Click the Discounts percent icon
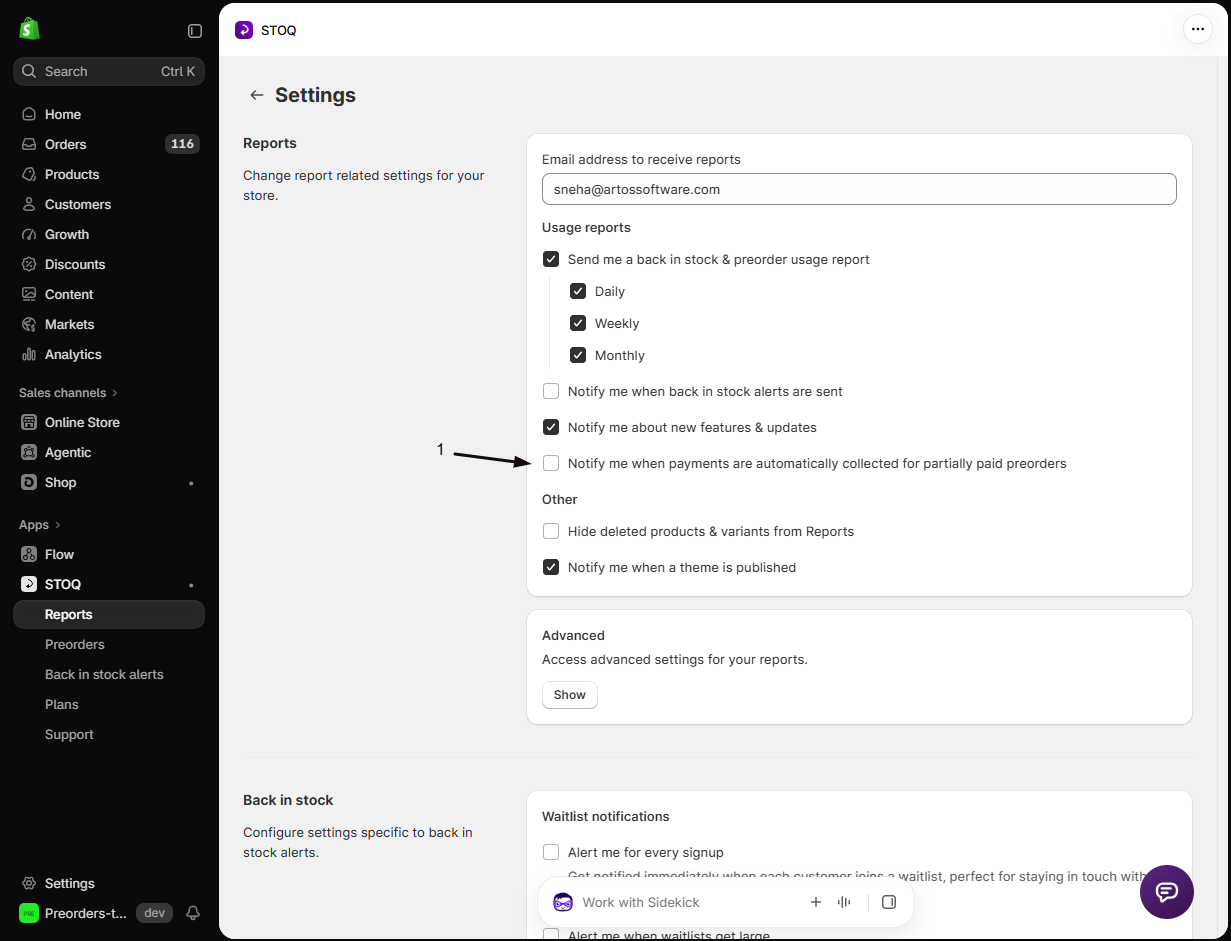Screen dimensions: 1231x941 click(x=29, y=264)
